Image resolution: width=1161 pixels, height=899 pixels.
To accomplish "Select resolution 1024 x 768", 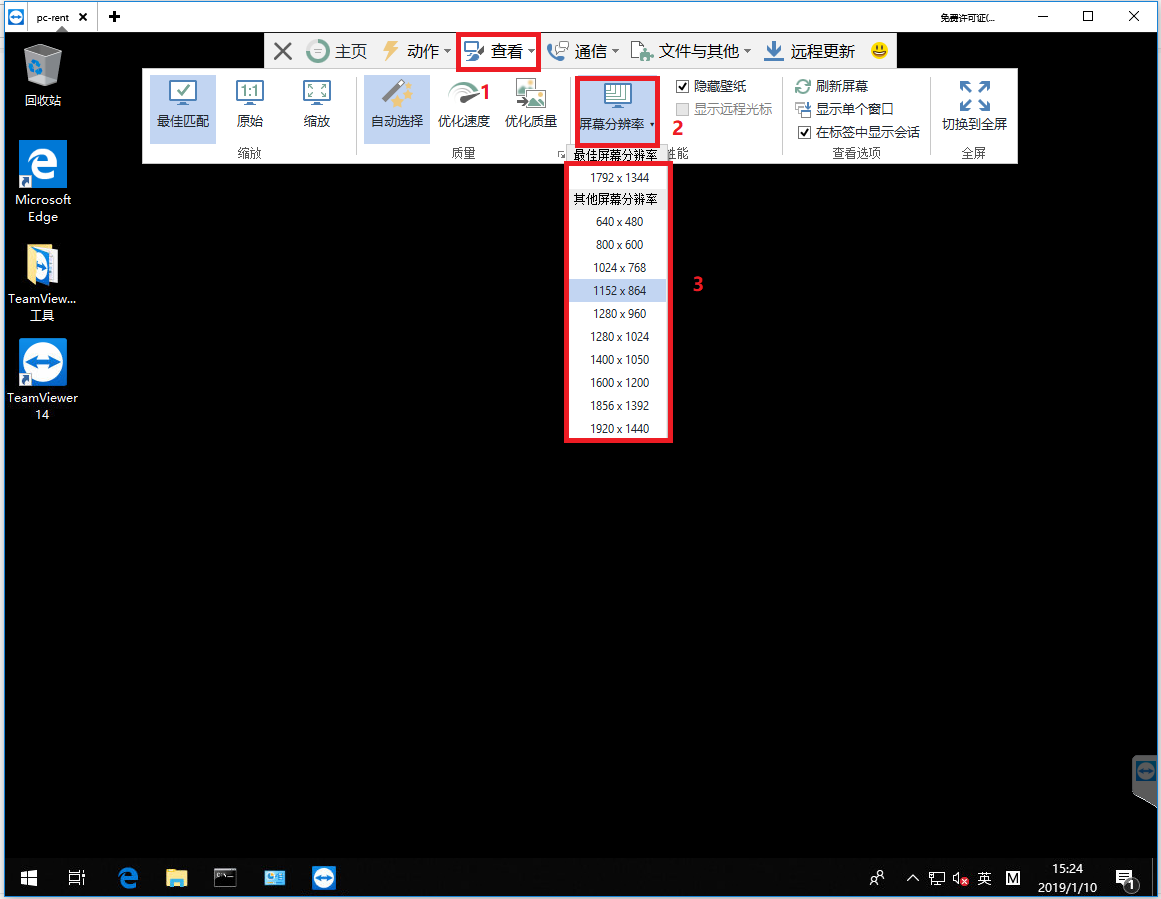I will (x=619, y=267).
